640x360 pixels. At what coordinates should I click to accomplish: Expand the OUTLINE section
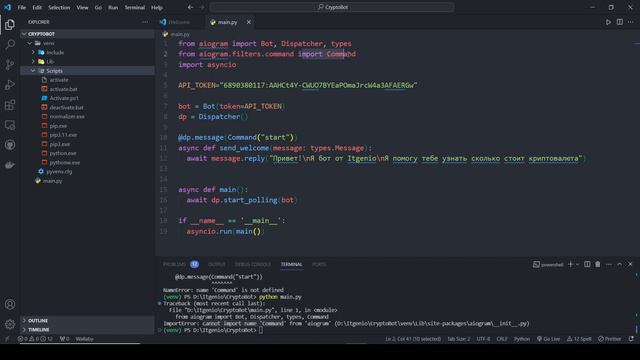tap(87, 320)
